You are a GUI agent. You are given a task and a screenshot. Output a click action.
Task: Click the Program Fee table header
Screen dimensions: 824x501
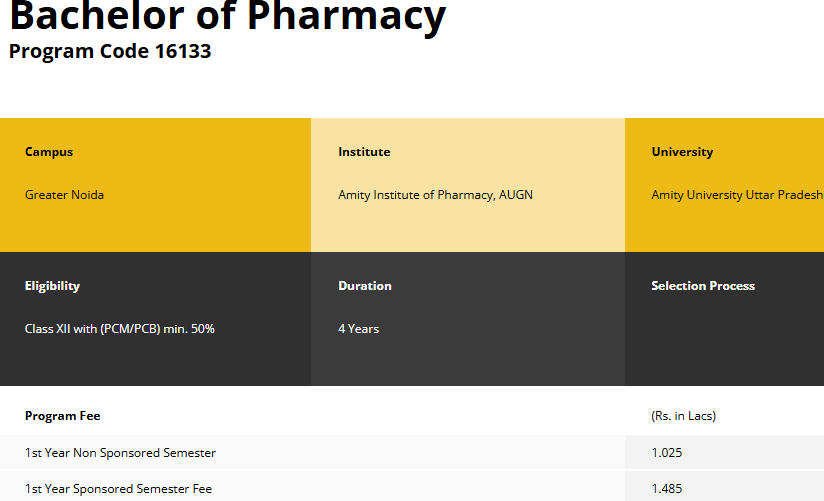[63, 416]
